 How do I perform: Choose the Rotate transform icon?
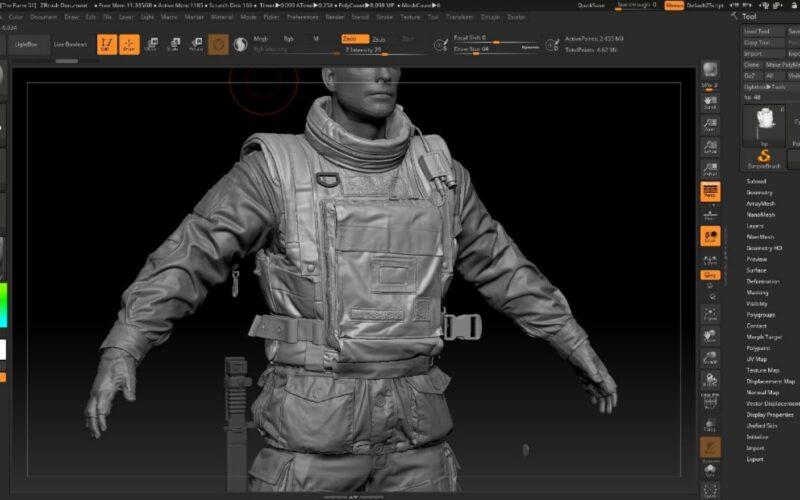[195, 44]
